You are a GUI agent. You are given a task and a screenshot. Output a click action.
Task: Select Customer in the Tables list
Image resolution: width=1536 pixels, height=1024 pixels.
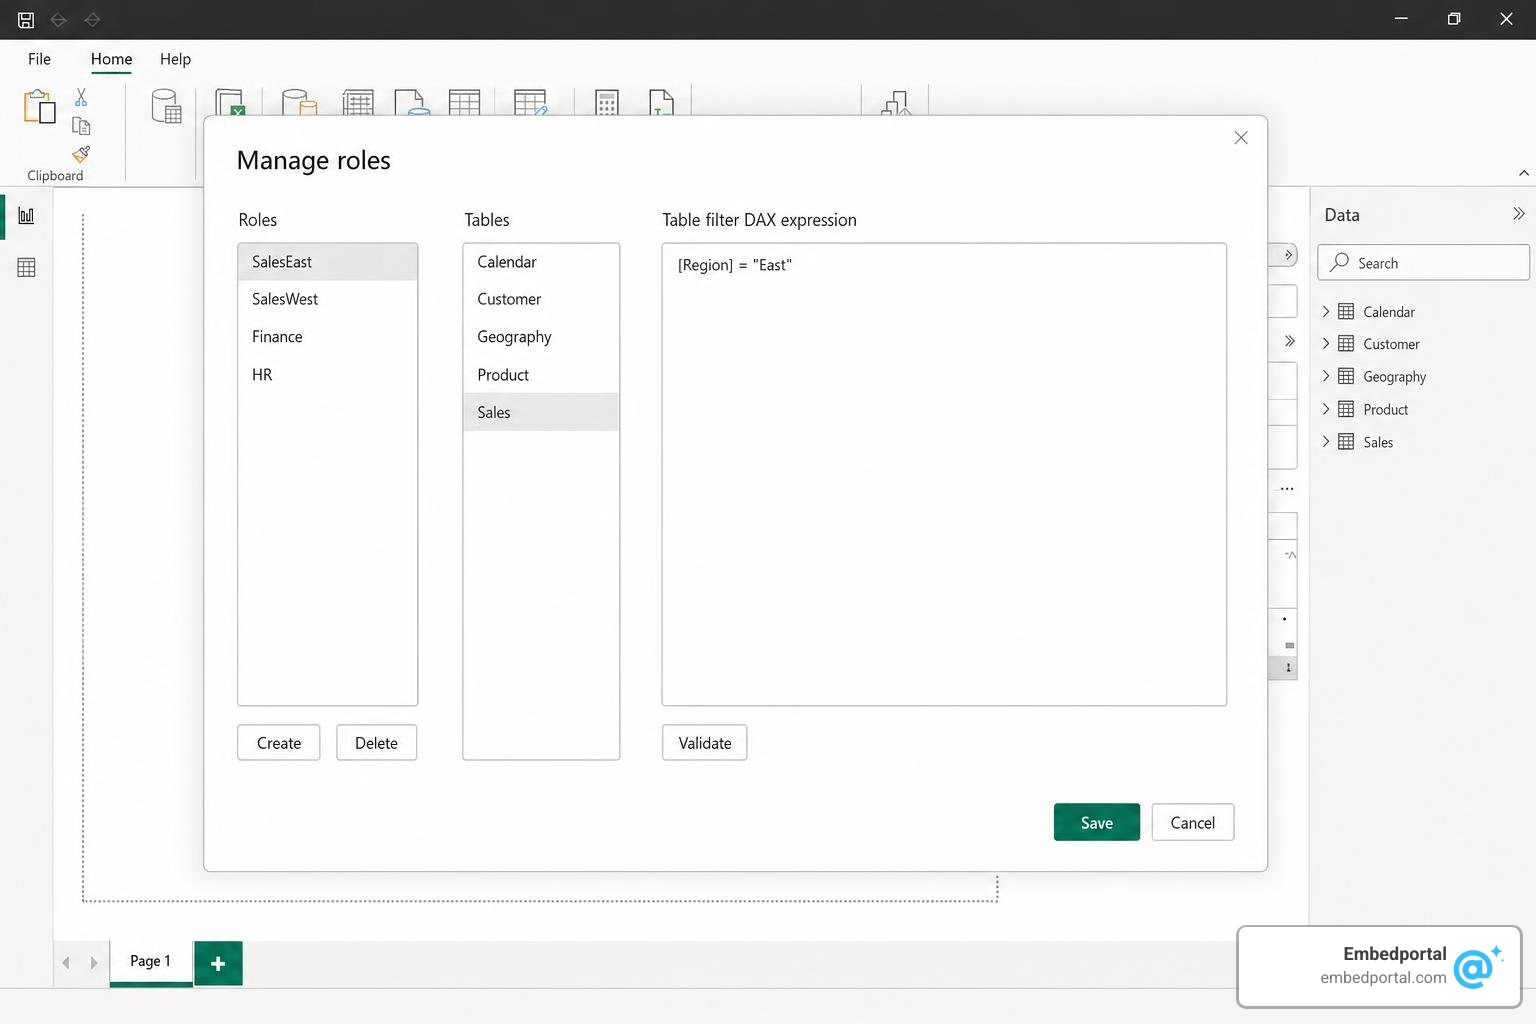(x=541, y=299)
